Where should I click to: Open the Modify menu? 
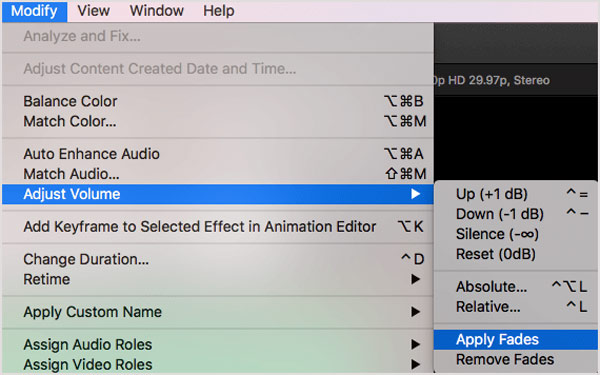click(x=34, y=11)
